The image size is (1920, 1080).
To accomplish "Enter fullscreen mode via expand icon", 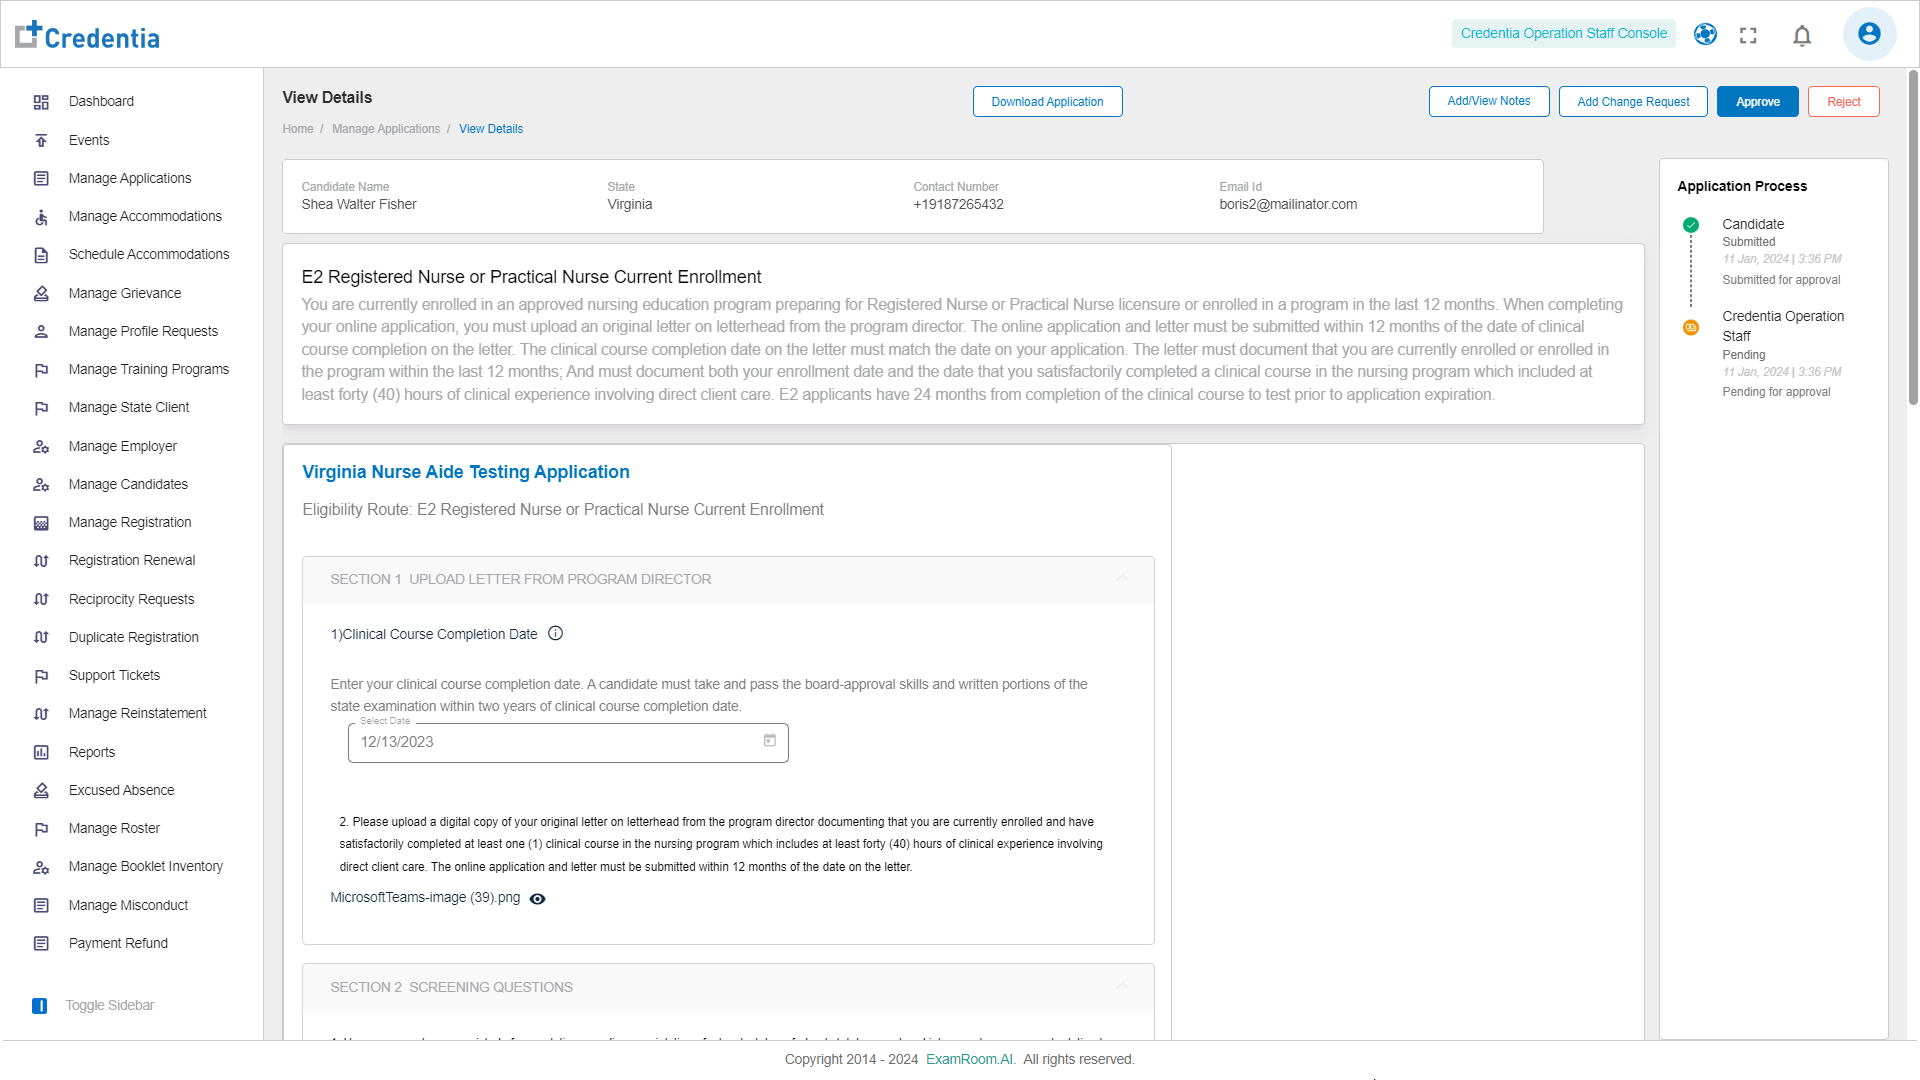I will (1748, 36).
